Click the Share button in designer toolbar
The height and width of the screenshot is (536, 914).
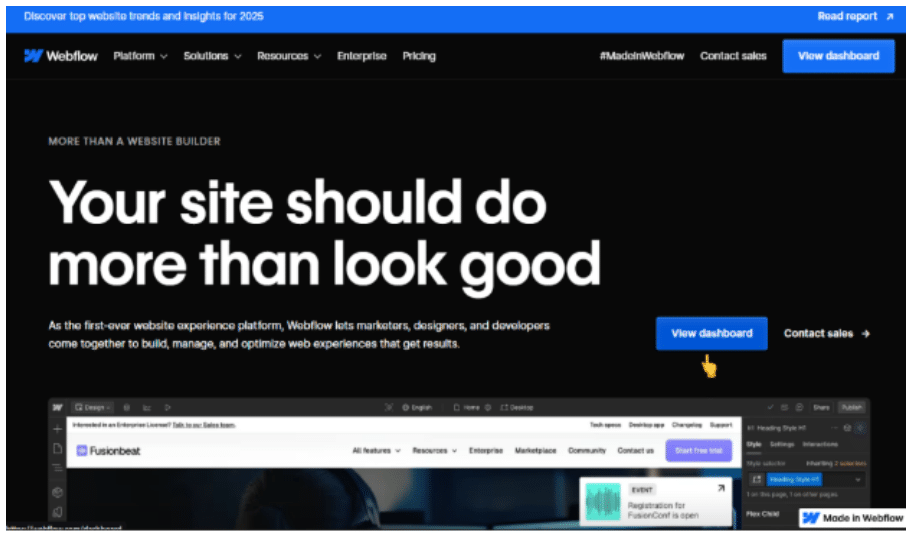pos(821,407)
